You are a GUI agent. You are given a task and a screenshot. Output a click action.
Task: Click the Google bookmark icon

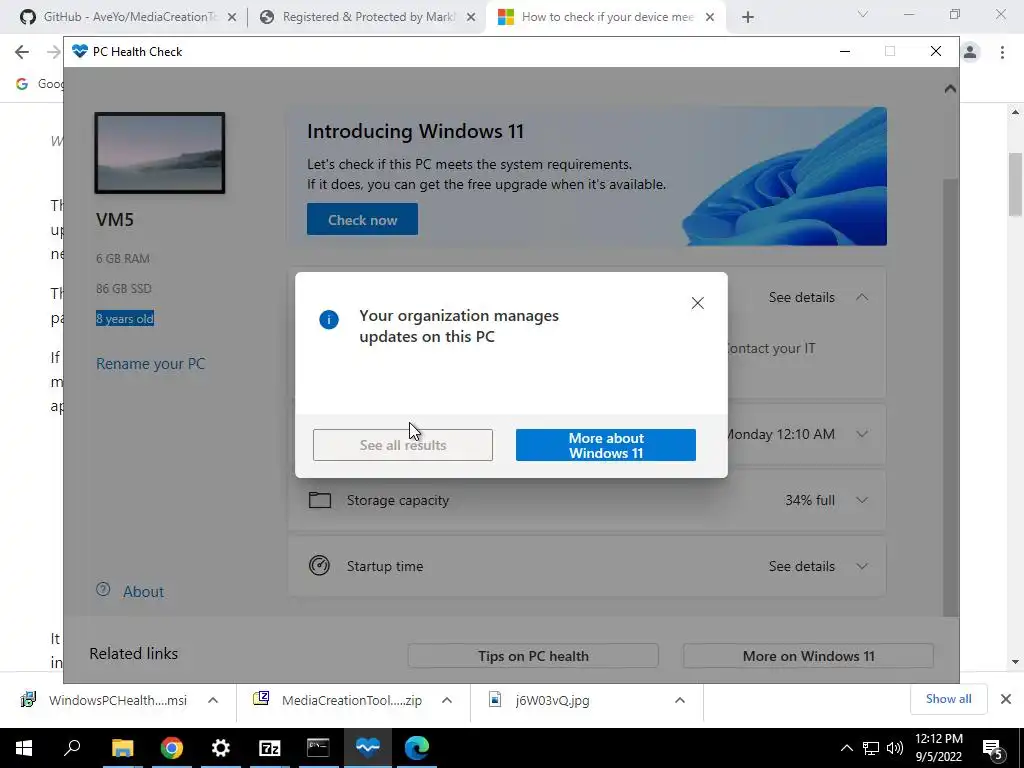[x=22, y=84]
